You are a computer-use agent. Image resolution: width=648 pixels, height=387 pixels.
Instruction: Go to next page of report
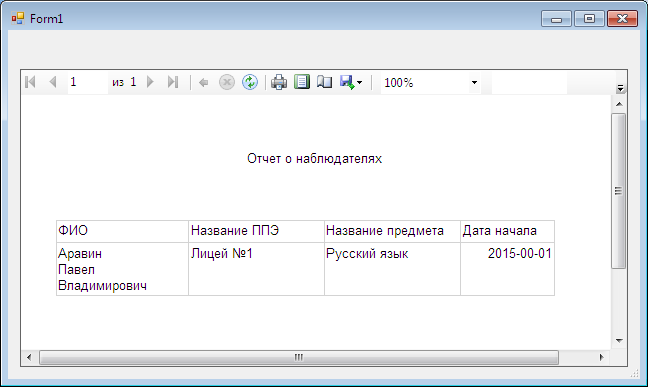(x=150, y=82)
